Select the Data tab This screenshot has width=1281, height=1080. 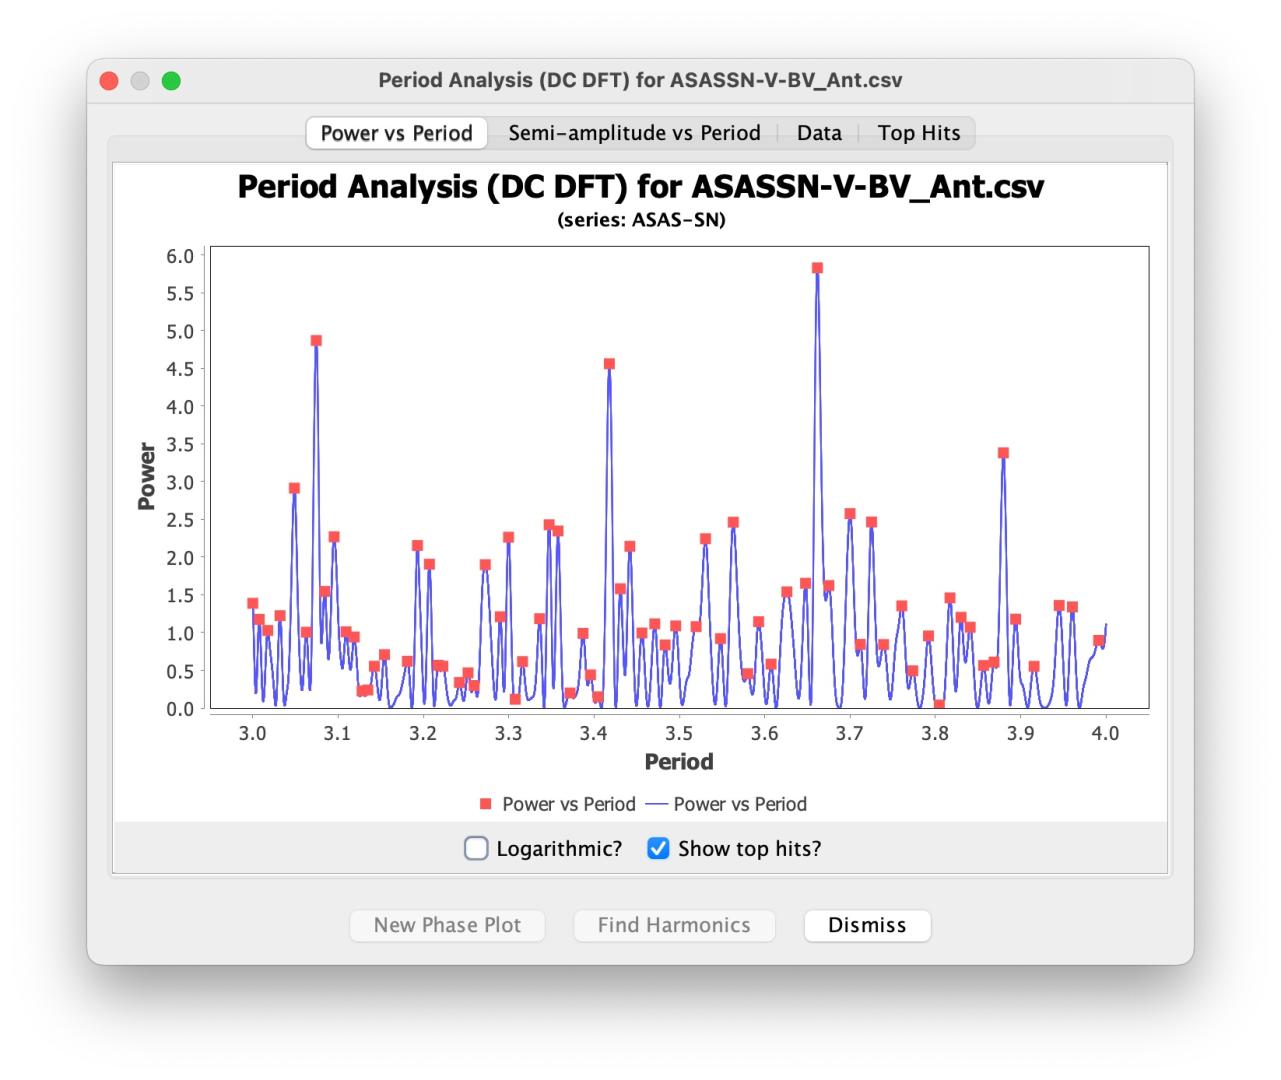coord(819,133)
